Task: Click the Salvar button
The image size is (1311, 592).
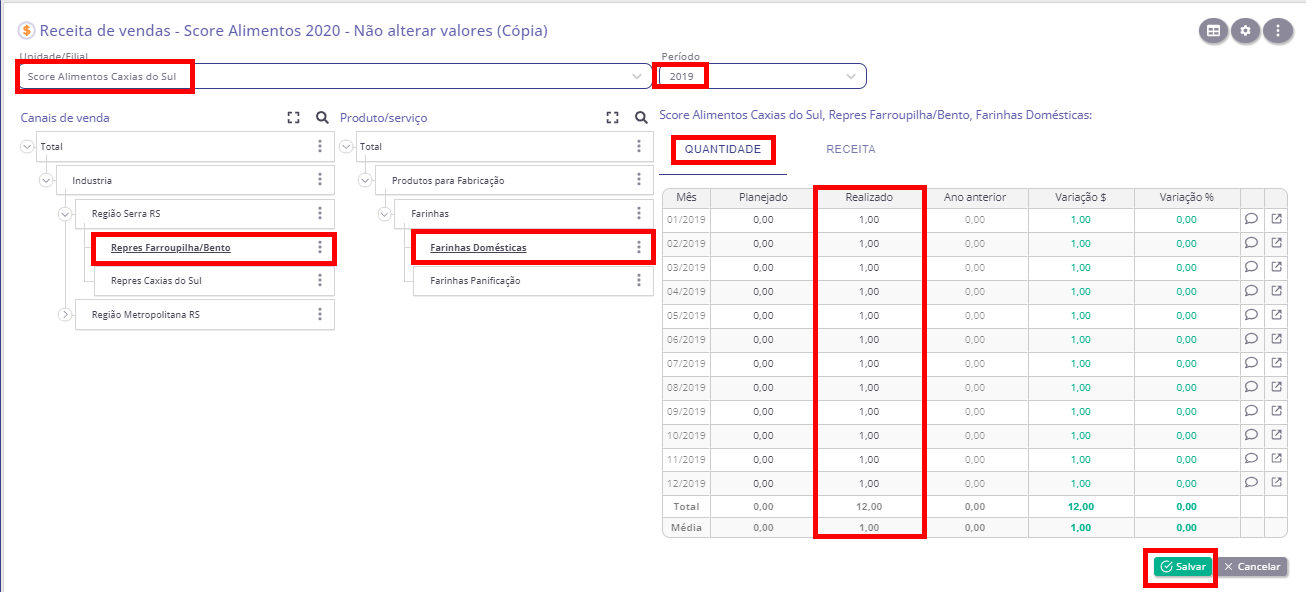Action: pyautogui.click(x=1182, y=566)
